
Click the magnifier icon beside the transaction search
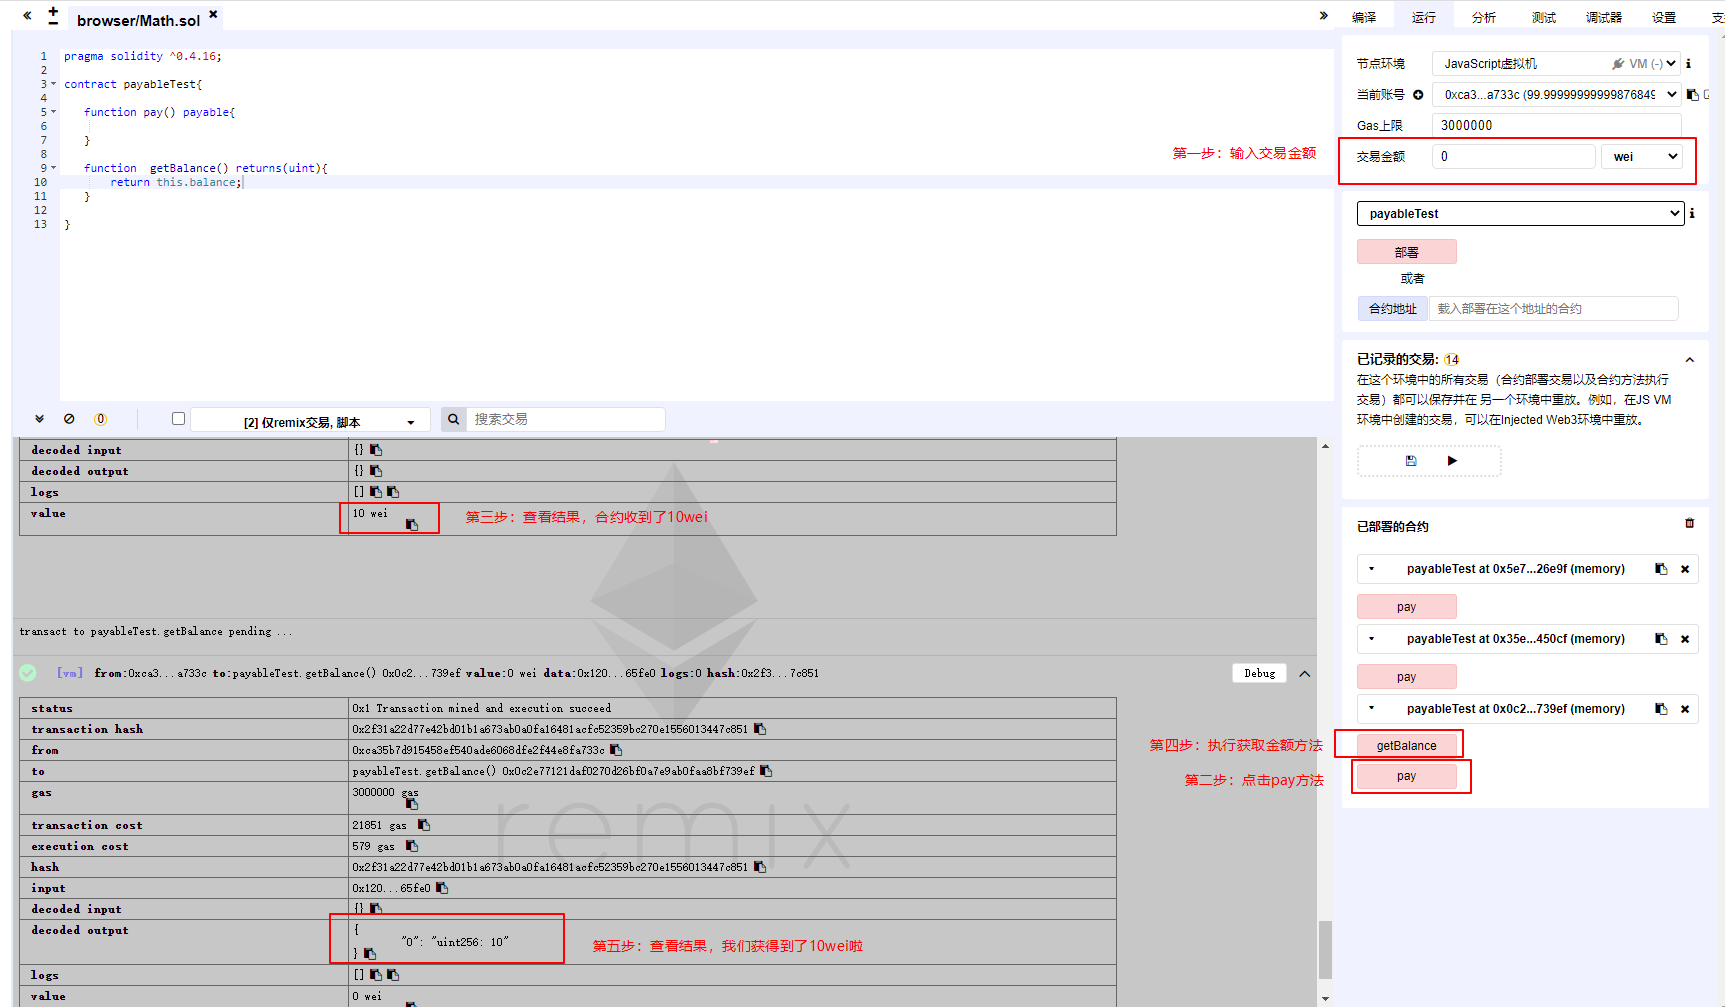(x=453, y=419)
